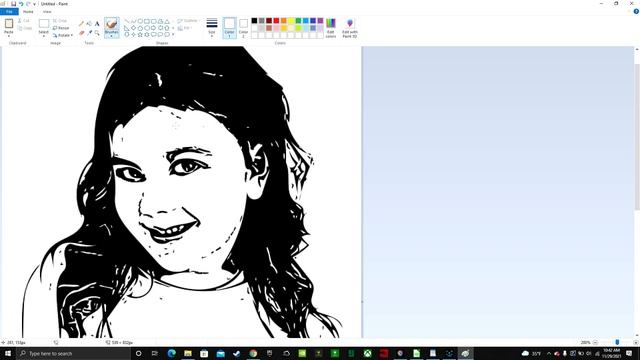This screenshot has width=640, height=360.
Task: Pick the purple color swatch
Action: pos(320,20)
